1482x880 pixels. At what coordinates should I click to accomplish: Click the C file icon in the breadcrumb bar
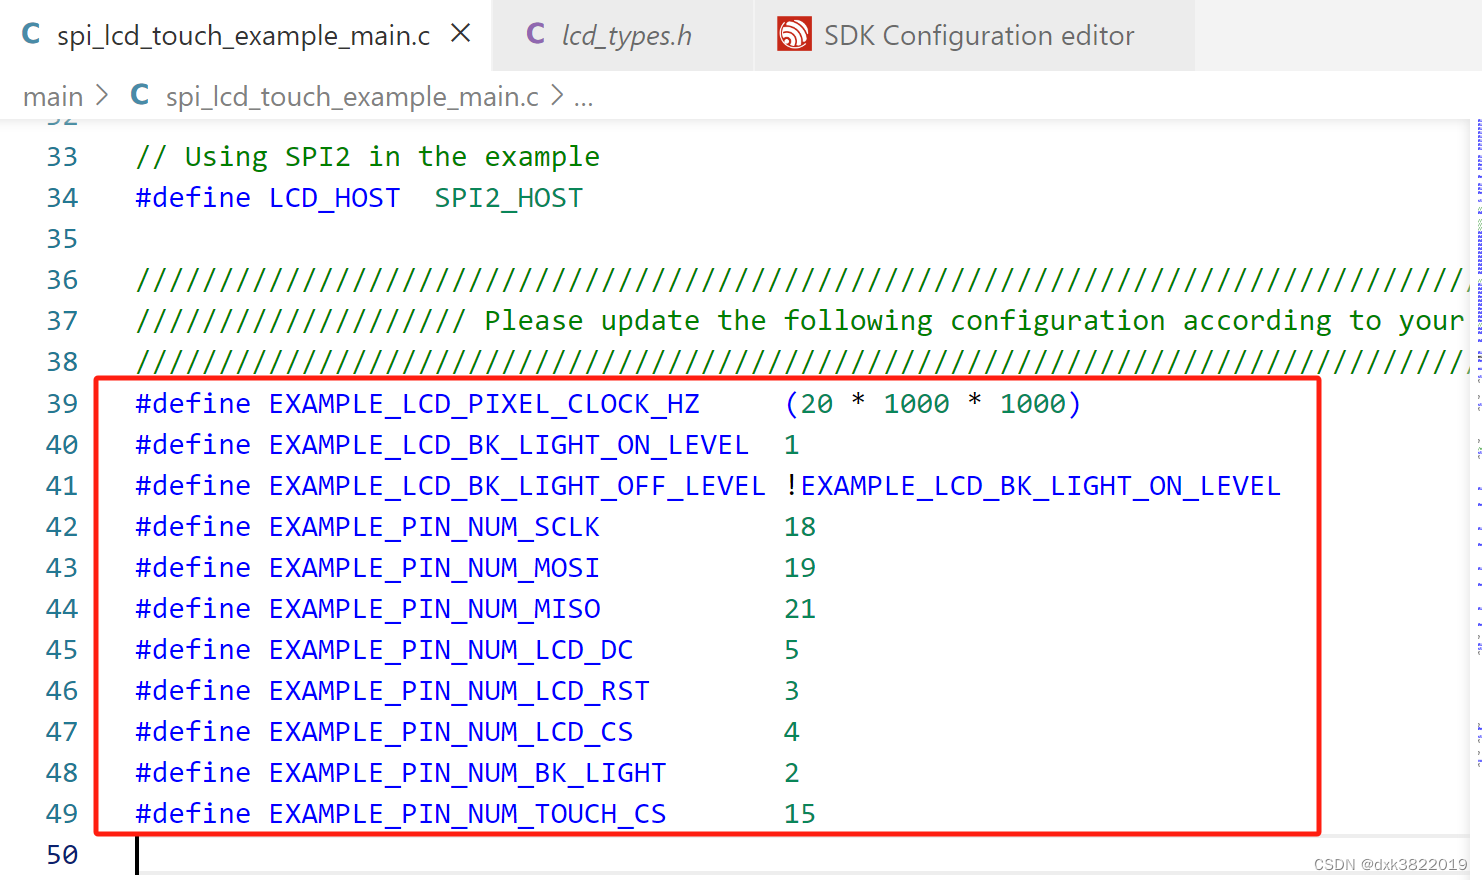pos(139,96)
